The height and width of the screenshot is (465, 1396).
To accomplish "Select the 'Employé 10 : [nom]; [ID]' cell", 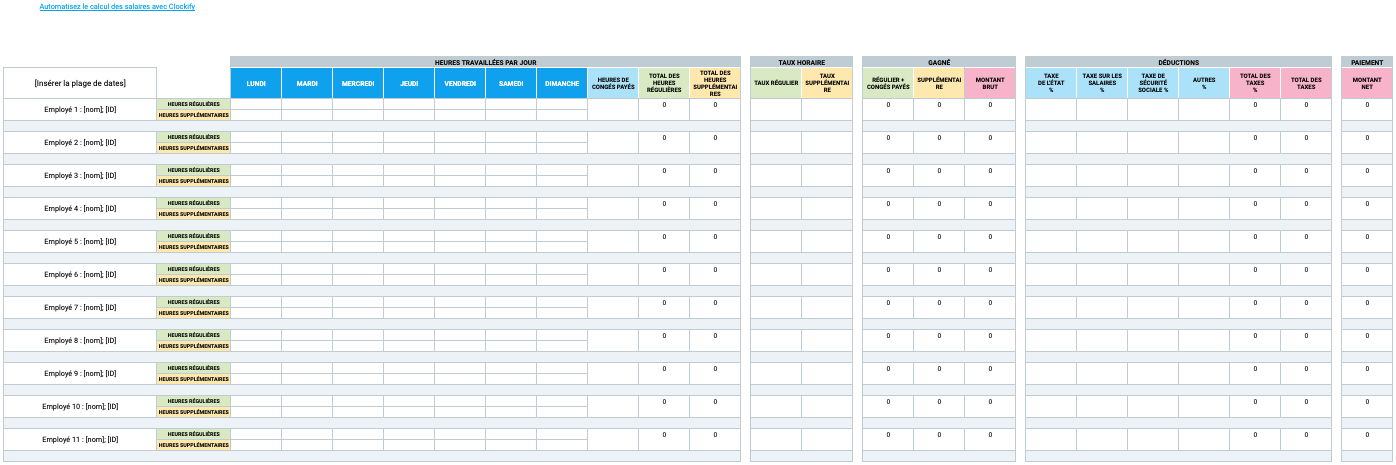I will [80, 406].
